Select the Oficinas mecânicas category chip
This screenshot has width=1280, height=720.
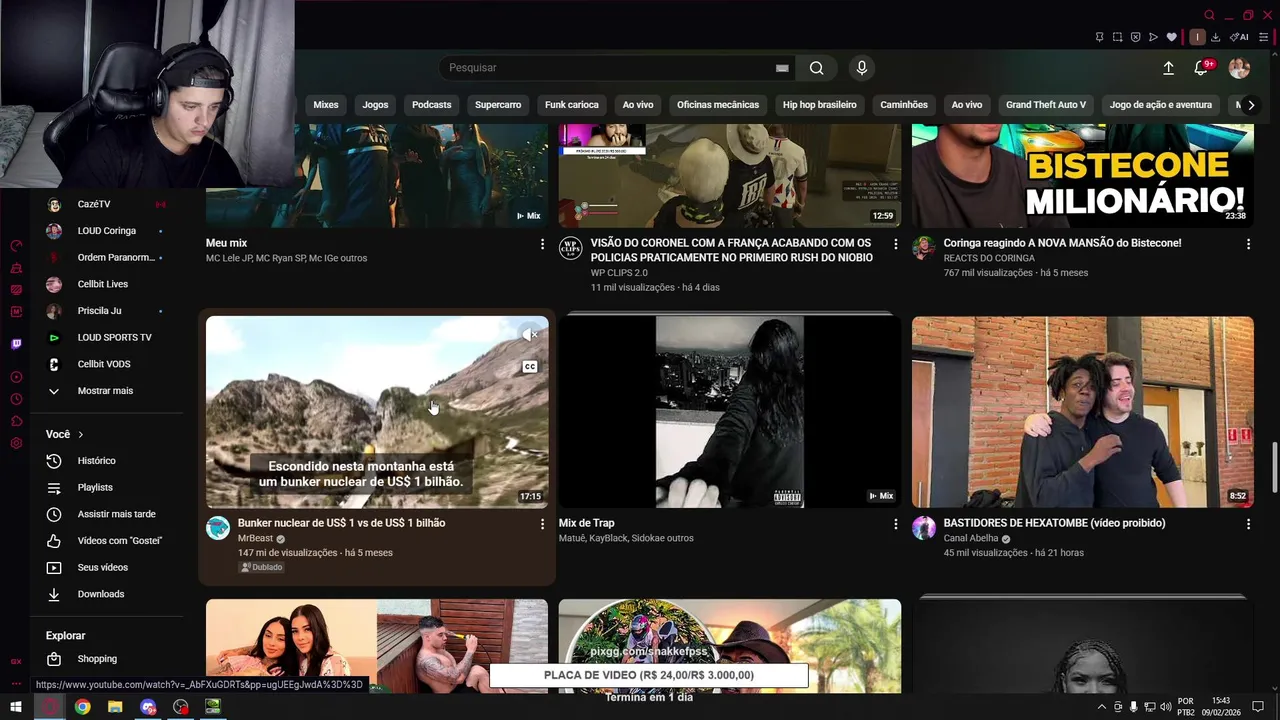718,105
